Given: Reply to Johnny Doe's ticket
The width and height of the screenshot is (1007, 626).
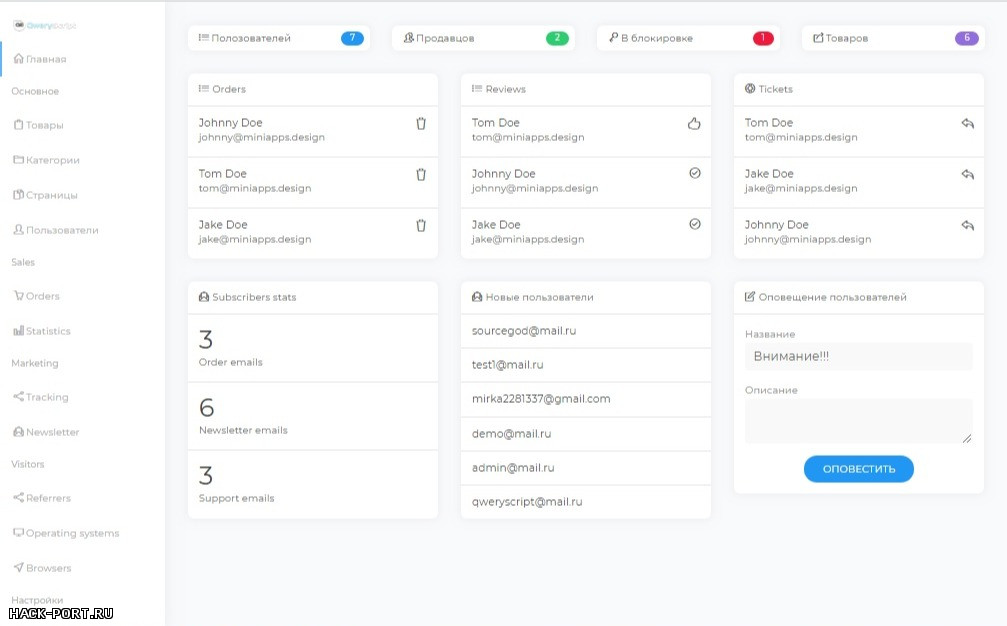Looking at the screenshot, I should click(x=967, y=225).
